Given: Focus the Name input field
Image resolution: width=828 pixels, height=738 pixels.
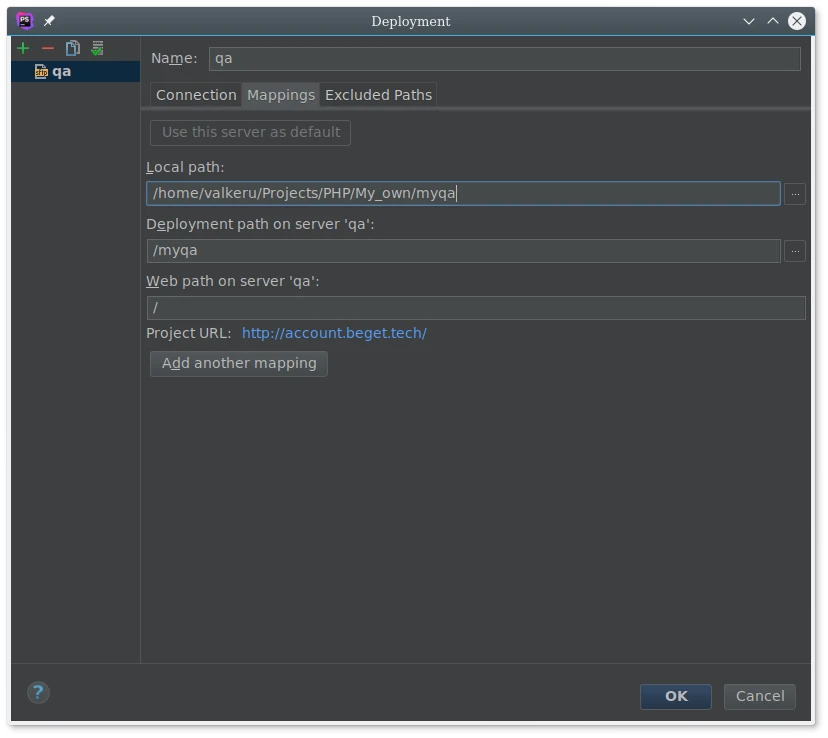Looking at the screenshot, I should [x=504, y=58].
